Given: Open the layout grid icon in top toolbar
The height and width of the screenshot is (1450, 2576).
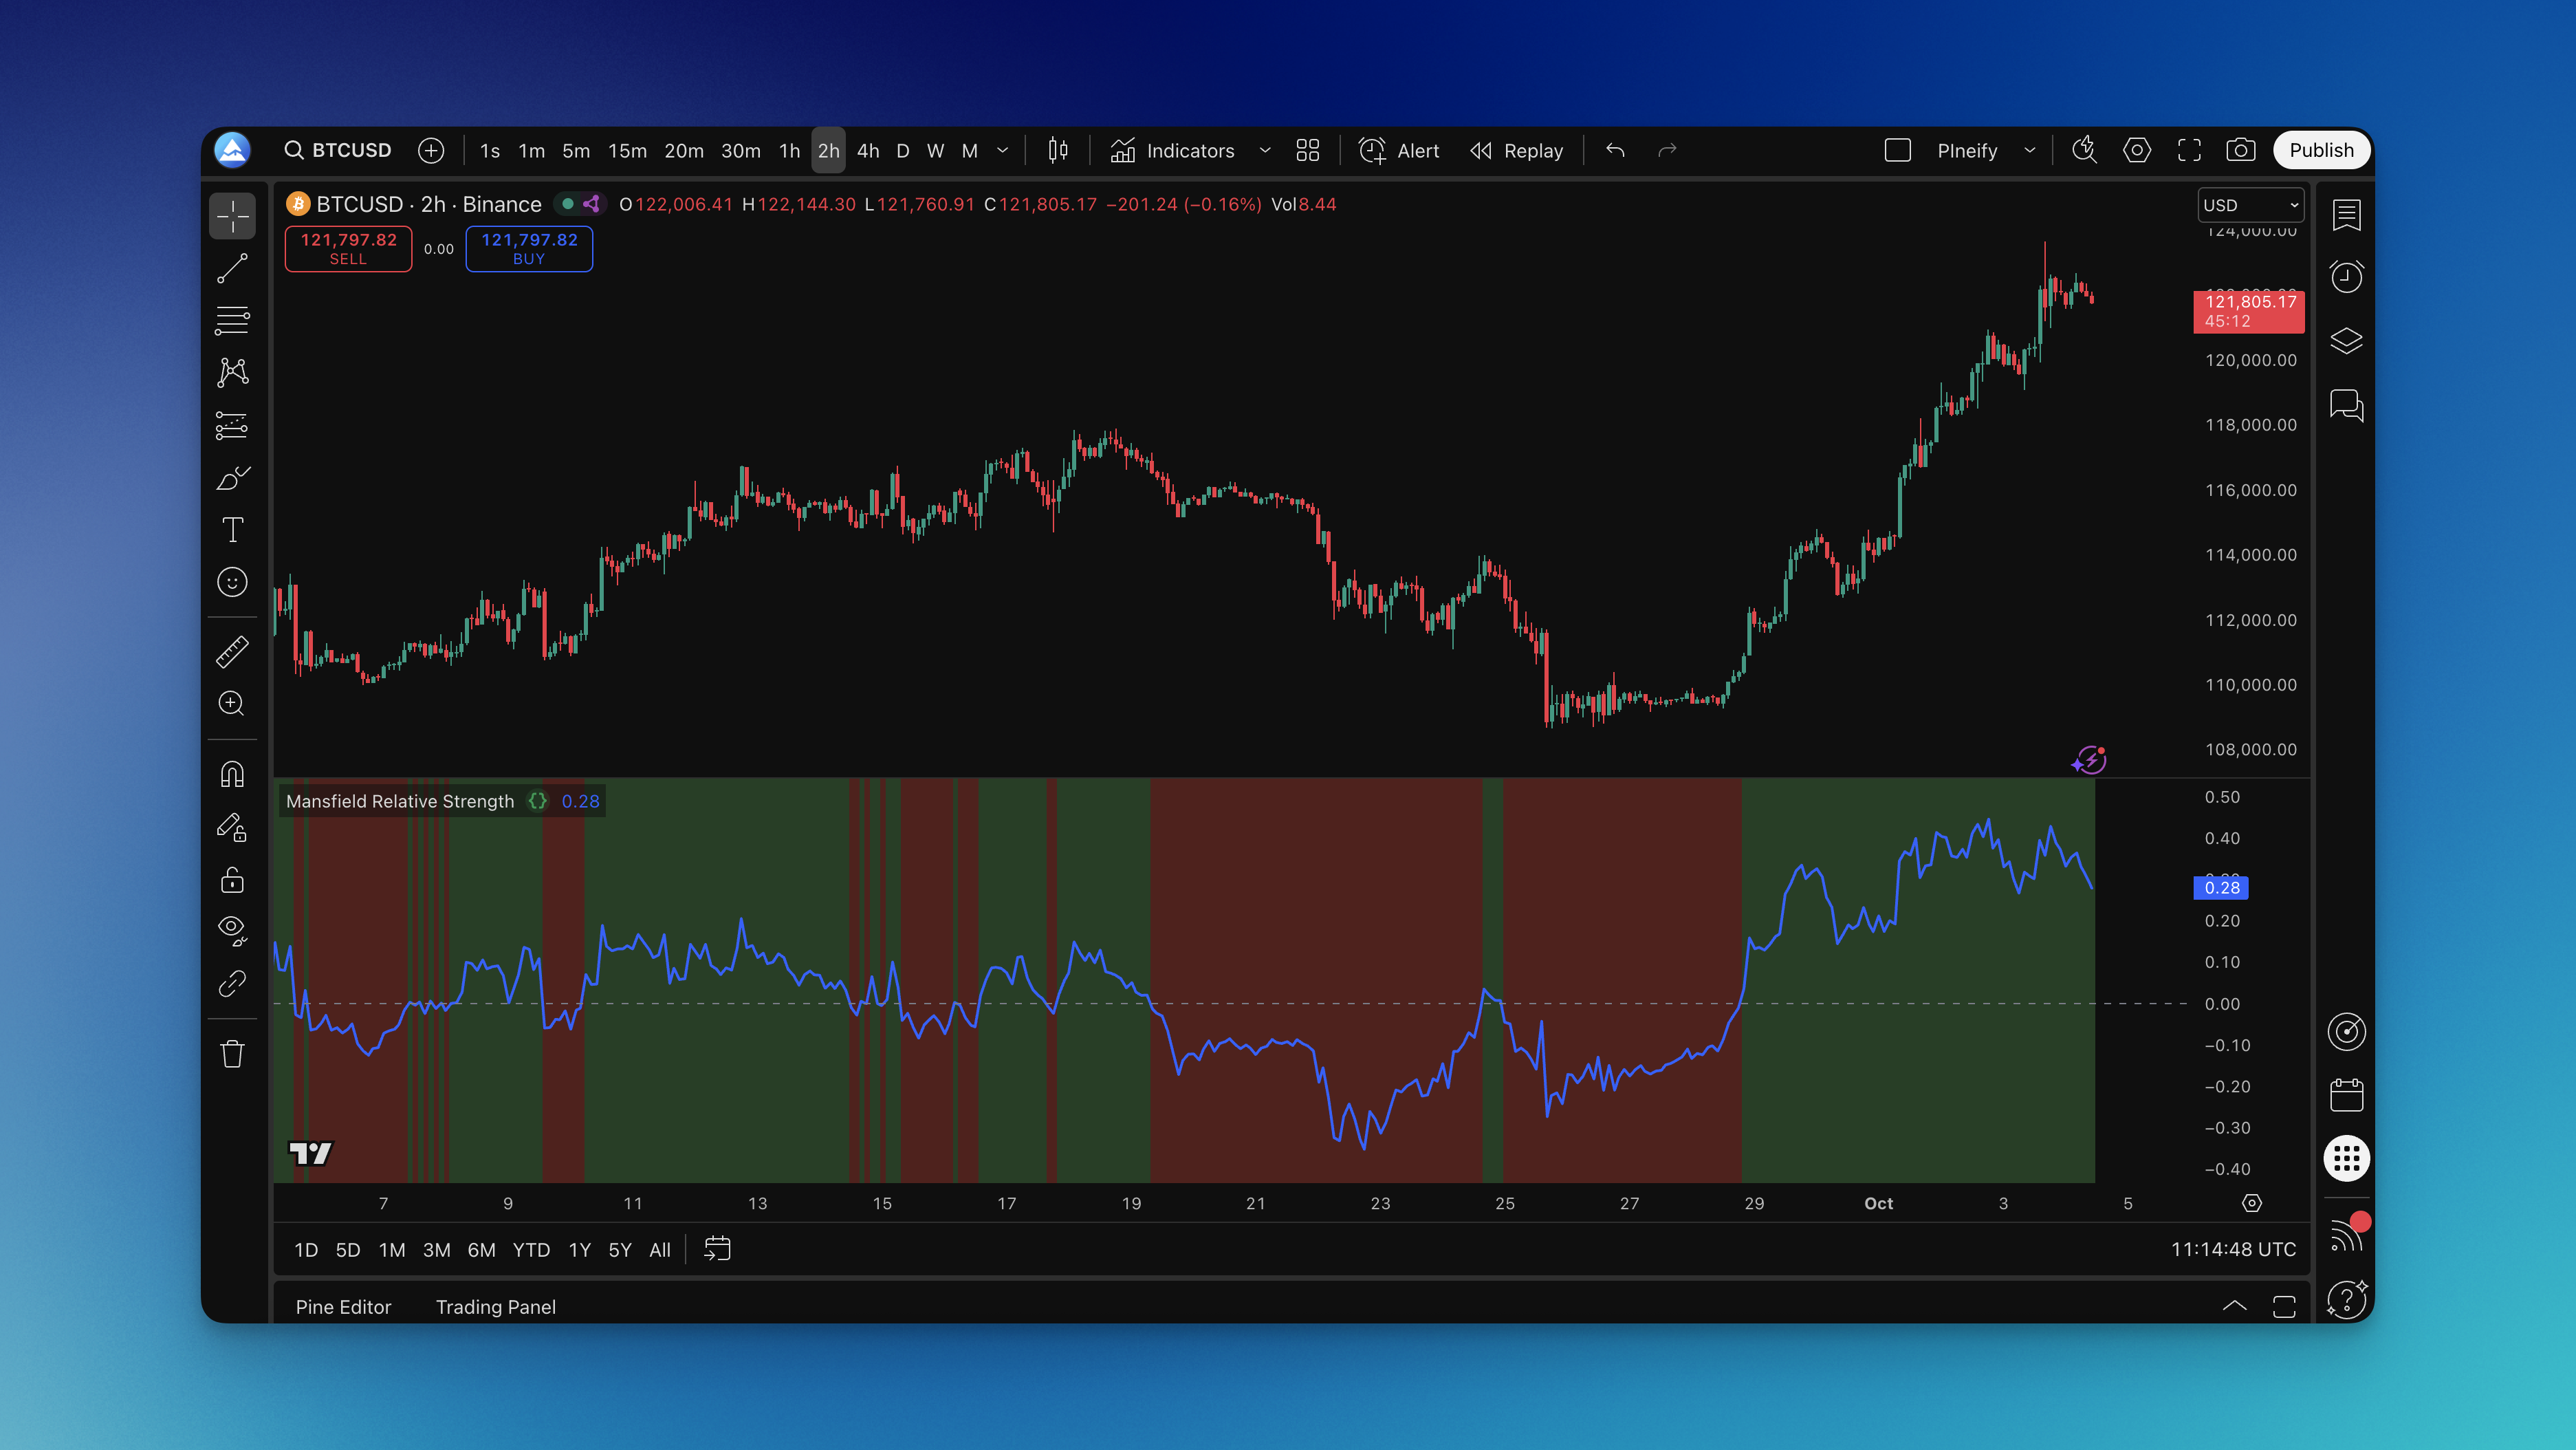Looking at the screenshot, I should [1307, 150].
